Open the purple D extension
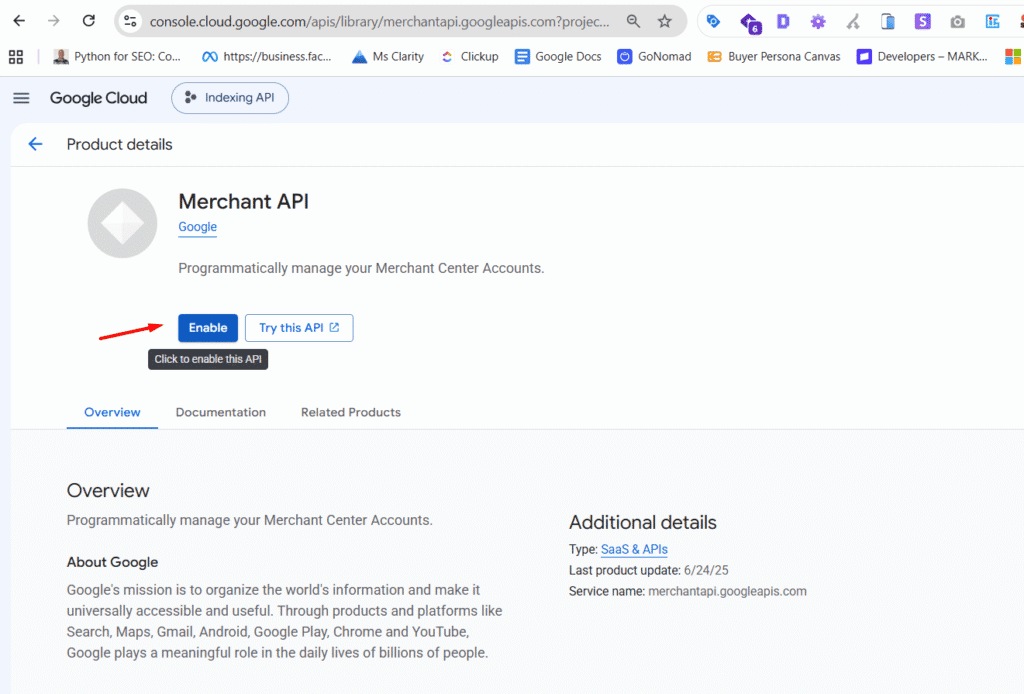 (x=783, y=22)
